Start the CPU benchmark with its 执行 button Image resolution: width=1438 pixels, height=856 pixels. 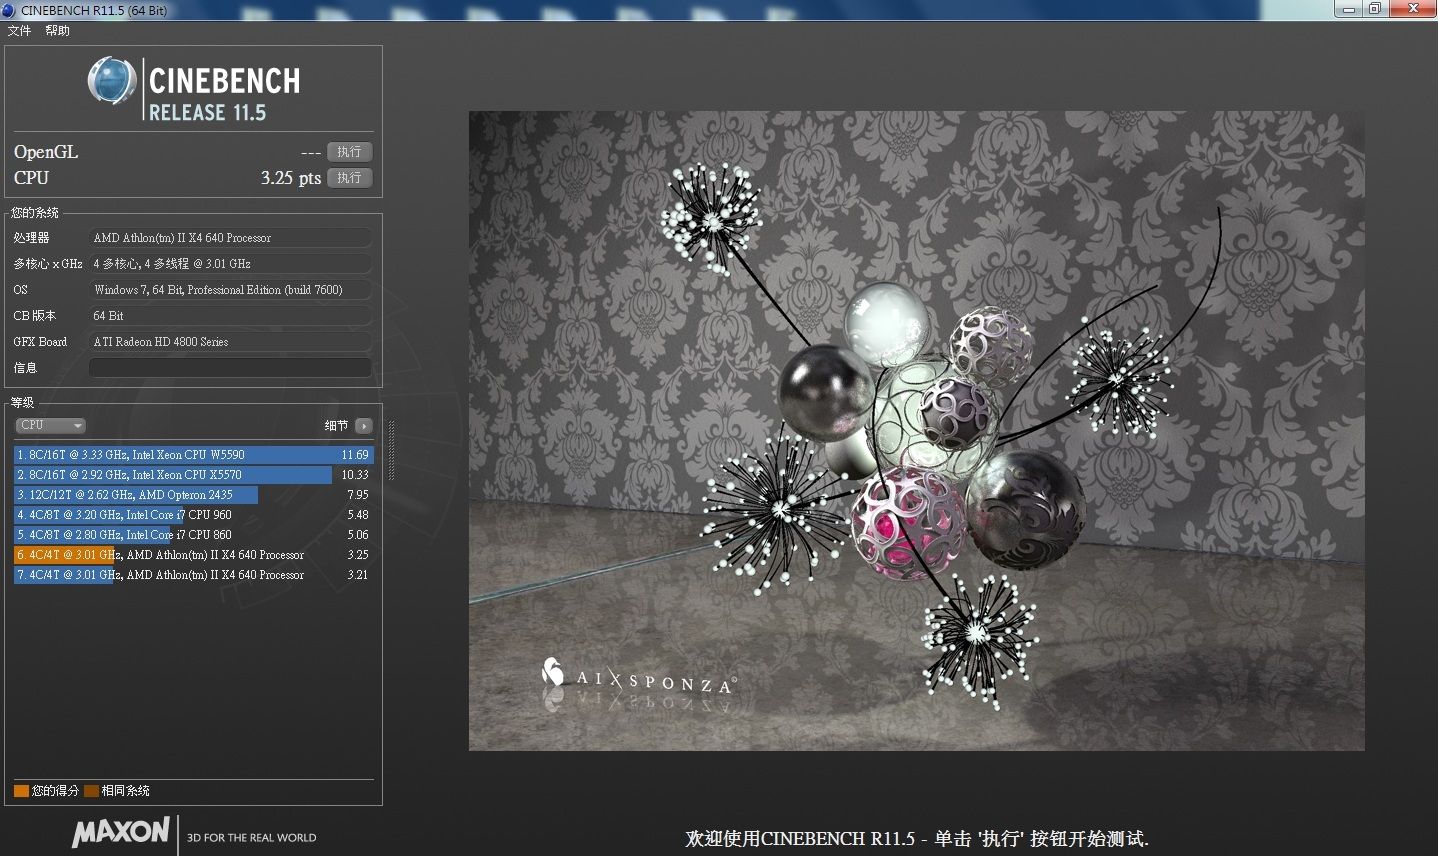coord(349,178)
